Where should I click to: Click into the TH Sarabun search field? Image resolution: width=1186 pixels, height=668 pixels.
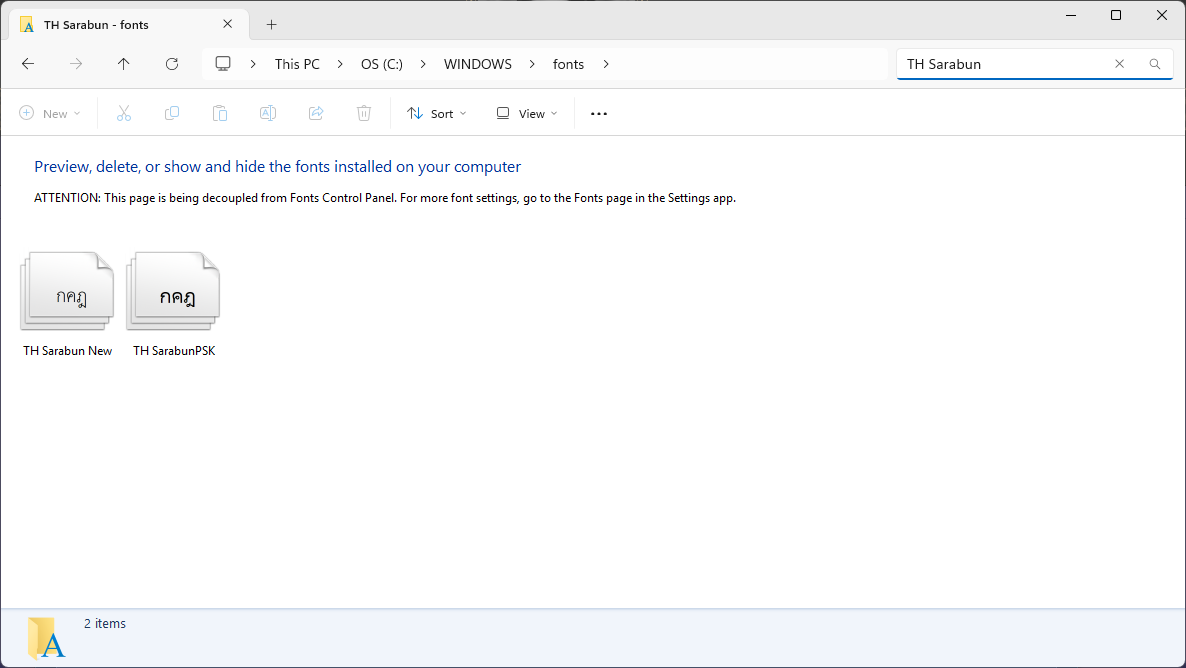[1000, 64]
